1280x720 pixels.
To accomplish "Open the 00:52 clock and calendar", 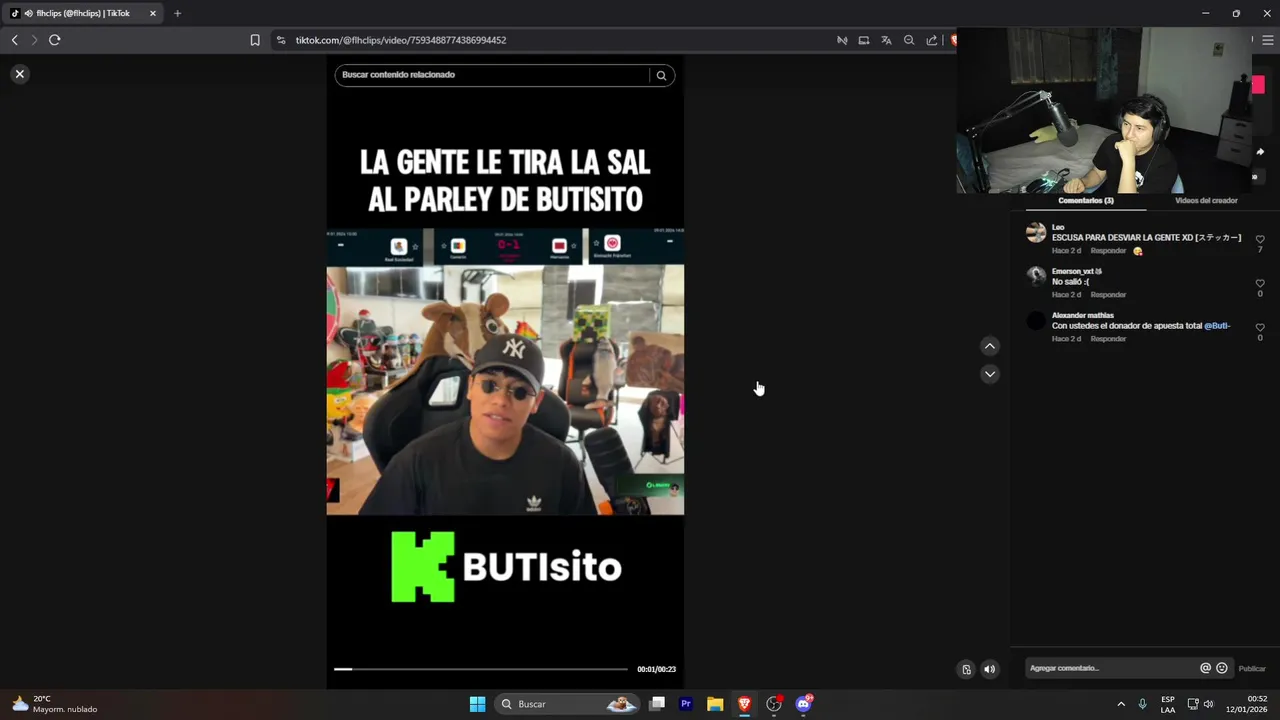I will [1246, 704].
